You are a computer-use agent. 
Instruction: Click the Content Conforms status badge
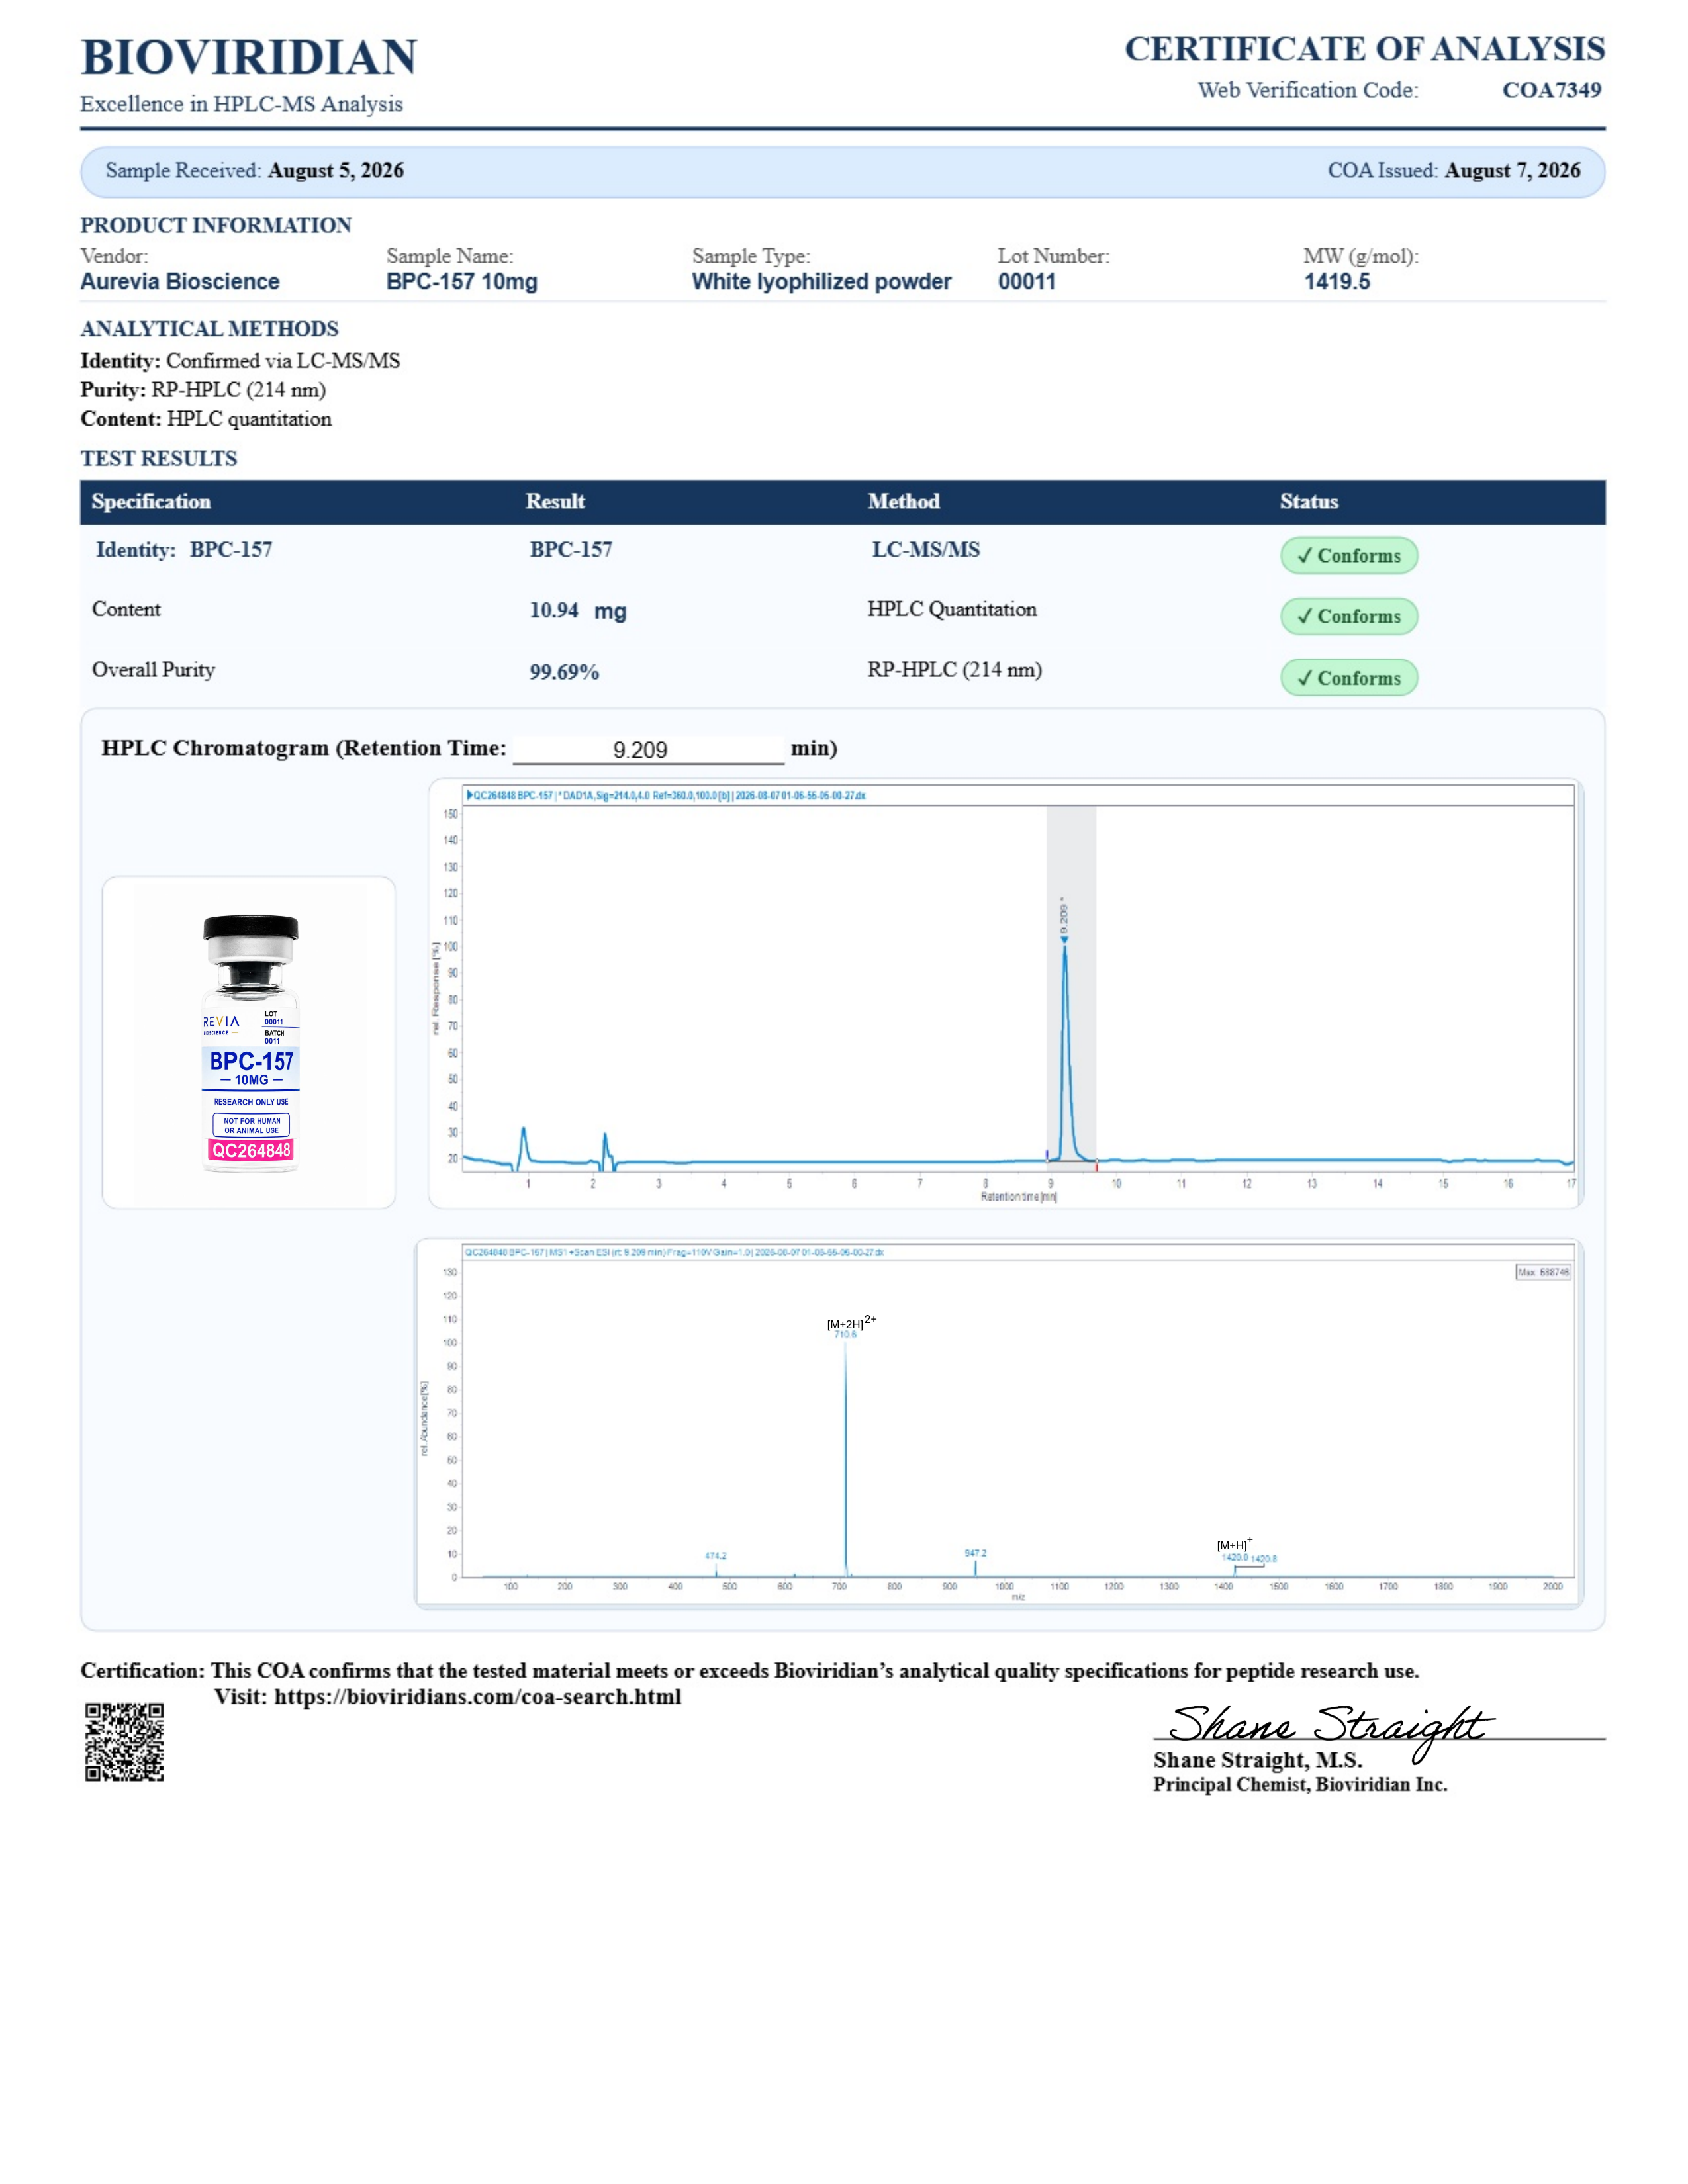click(1349, 617)
